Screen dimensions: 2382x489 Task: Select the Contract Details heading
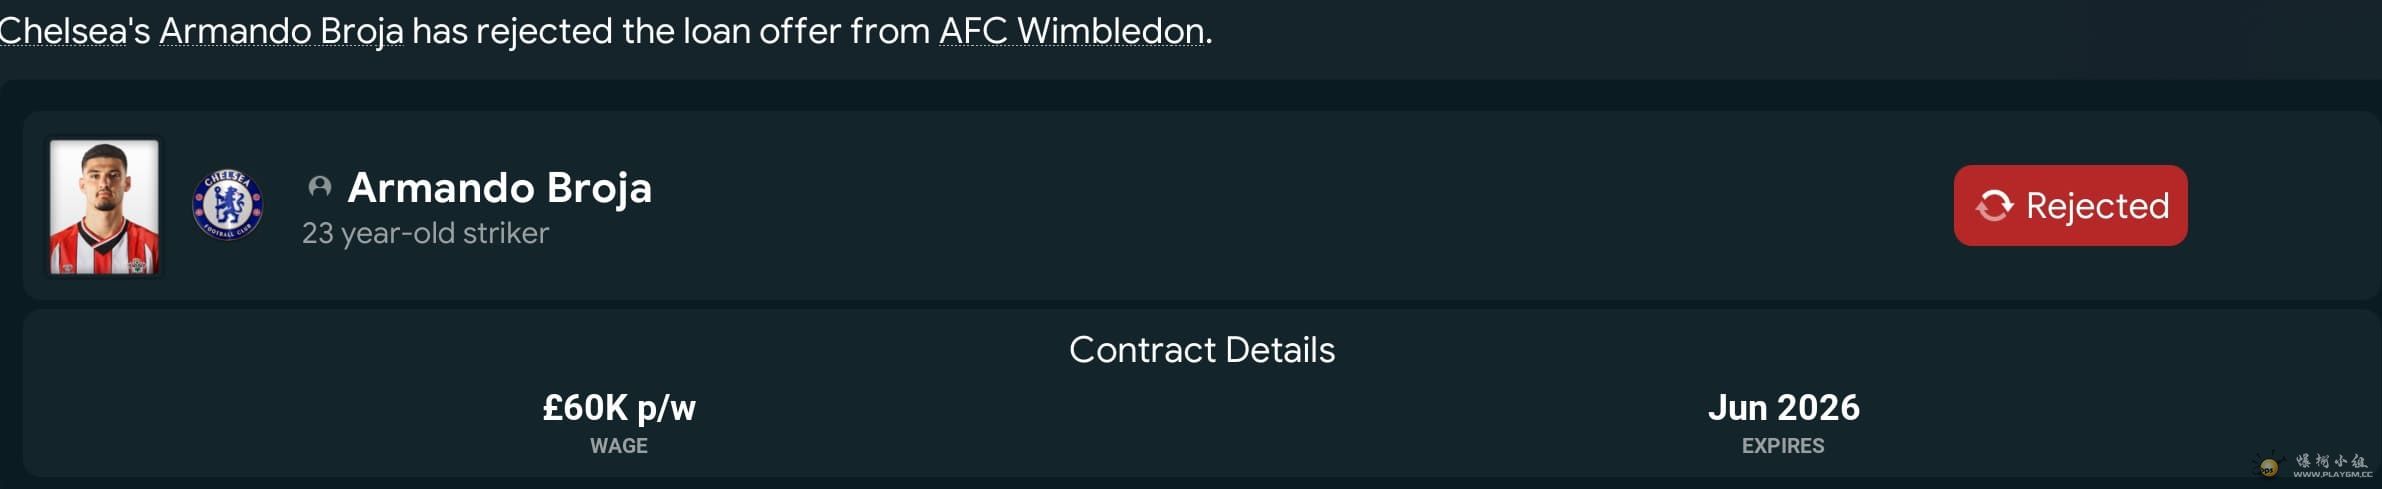pyautogui.click(x=1202, y=350)
